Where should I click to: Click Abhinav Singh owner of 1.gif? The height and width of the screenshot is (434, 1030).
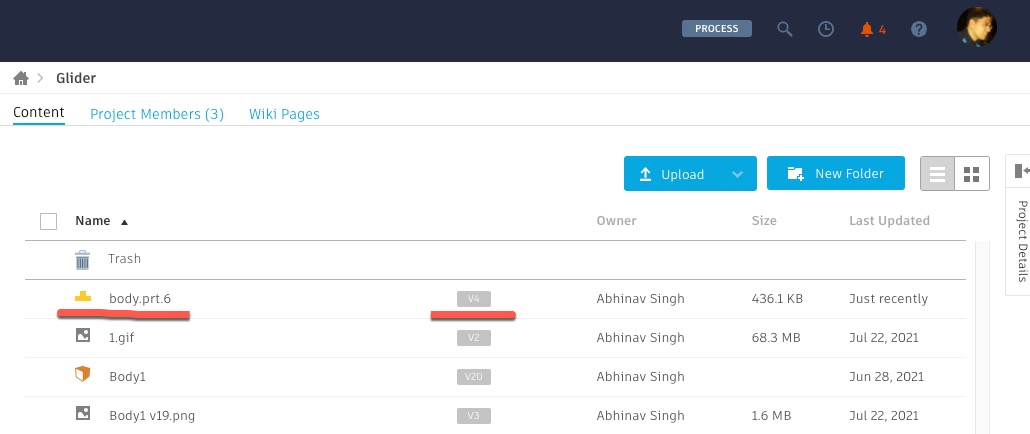640,337
